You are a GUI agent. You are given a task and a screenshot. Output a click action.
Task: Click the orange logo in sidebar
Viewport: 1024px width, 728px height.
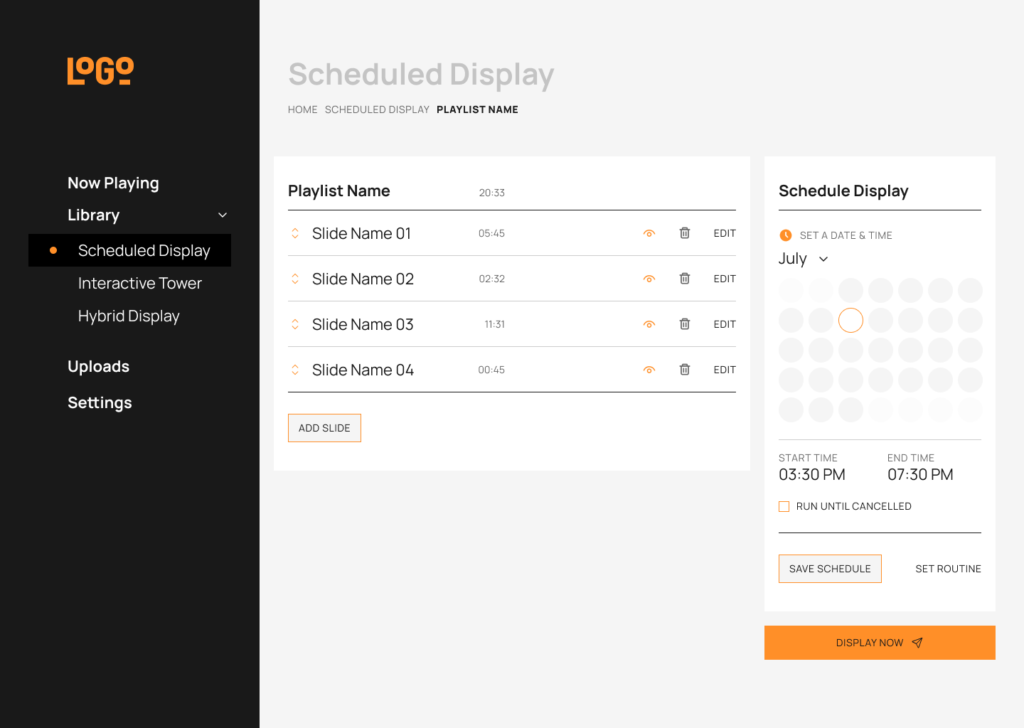(x=100, y=71)
